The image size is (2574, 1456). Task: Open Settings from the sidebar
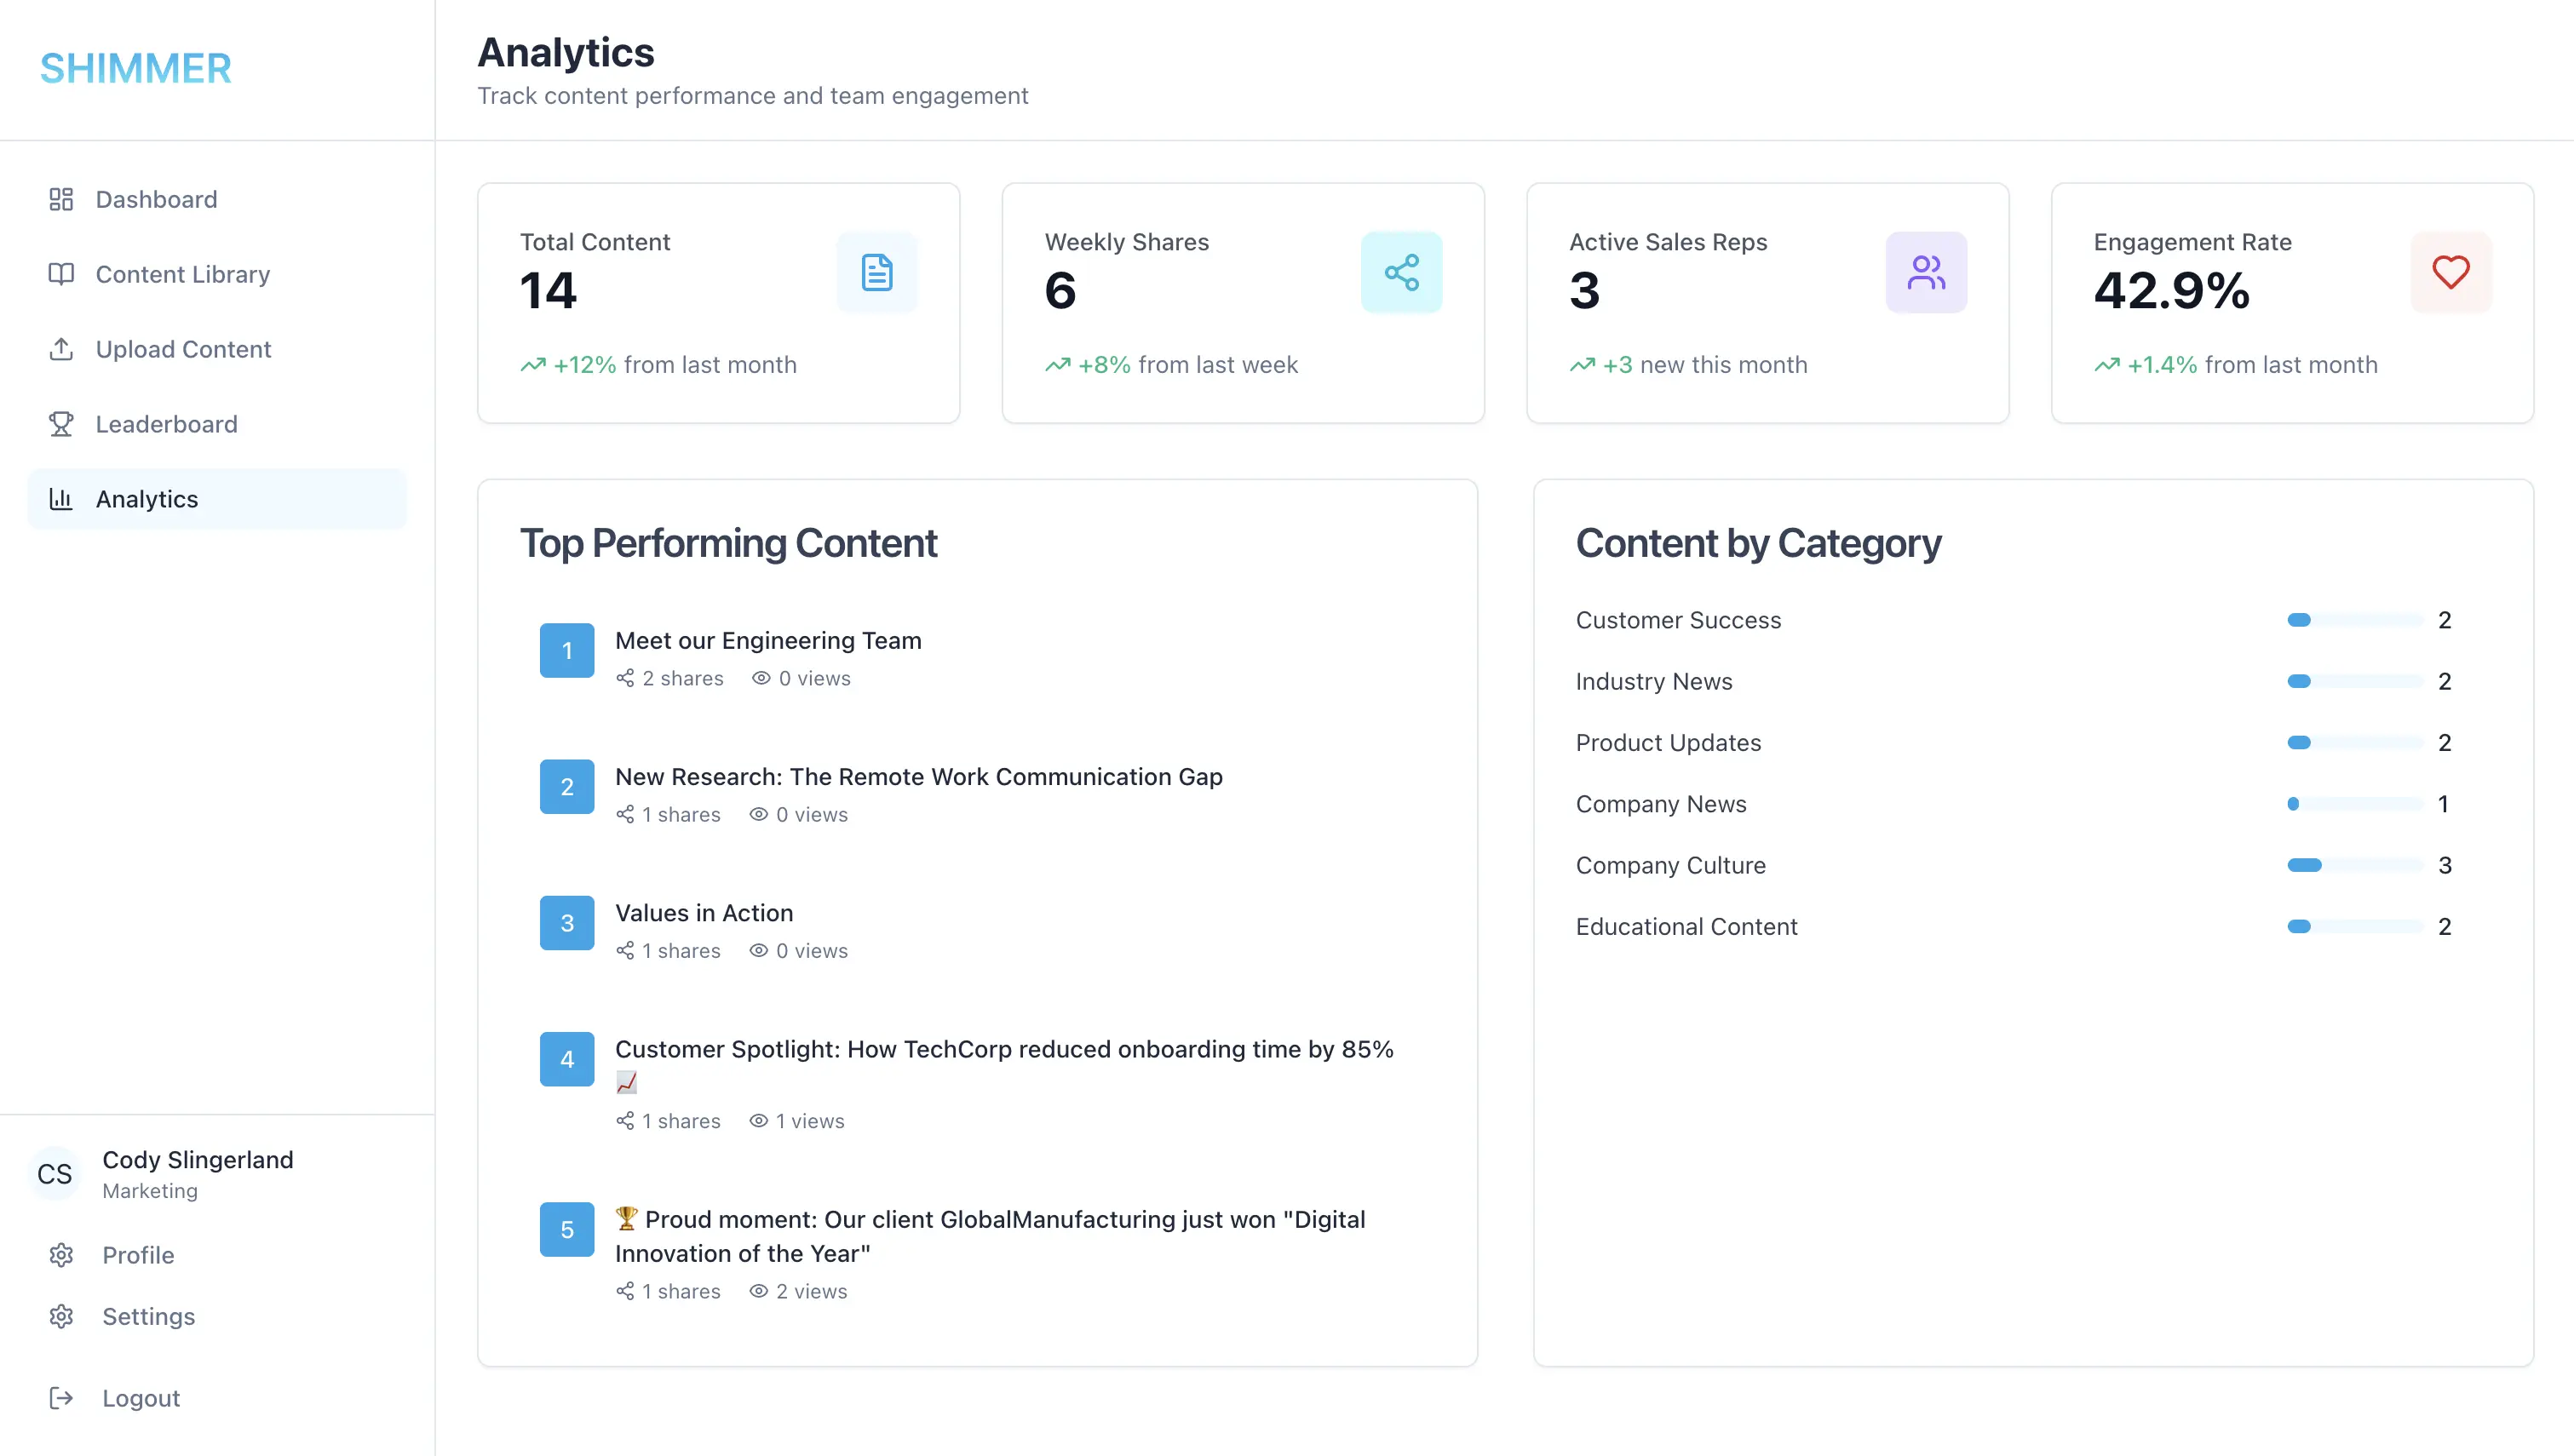pyautogui.click(x=148, y=1316)
